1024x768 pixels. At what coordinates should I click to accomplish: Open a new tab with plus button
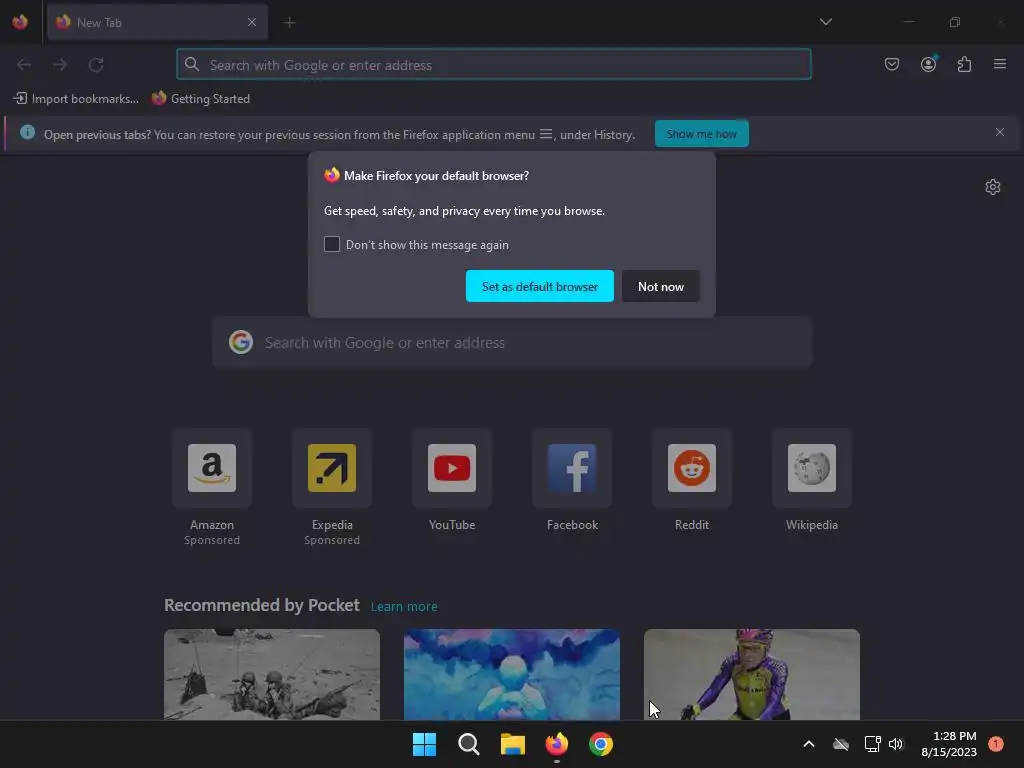coord(289,22)
